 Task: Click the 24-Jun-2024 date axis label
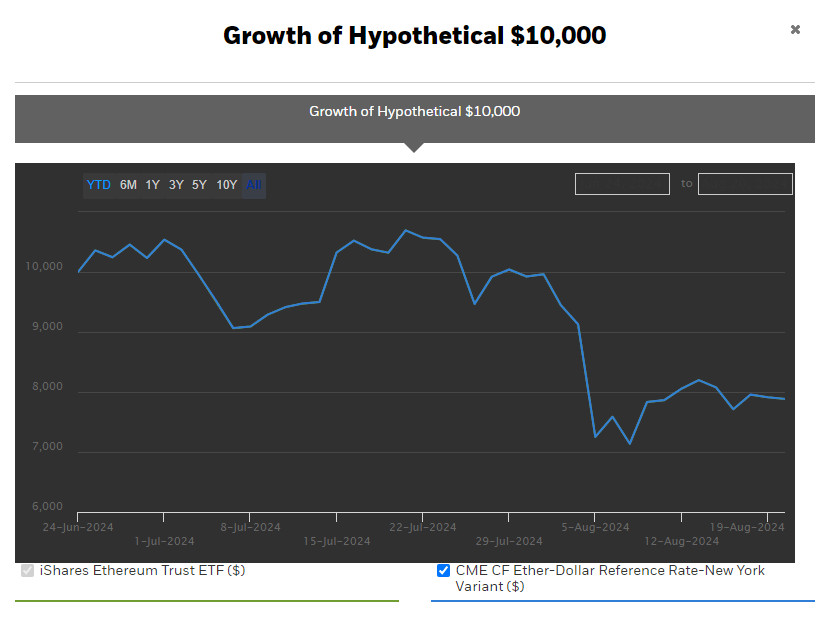point(78,527)
